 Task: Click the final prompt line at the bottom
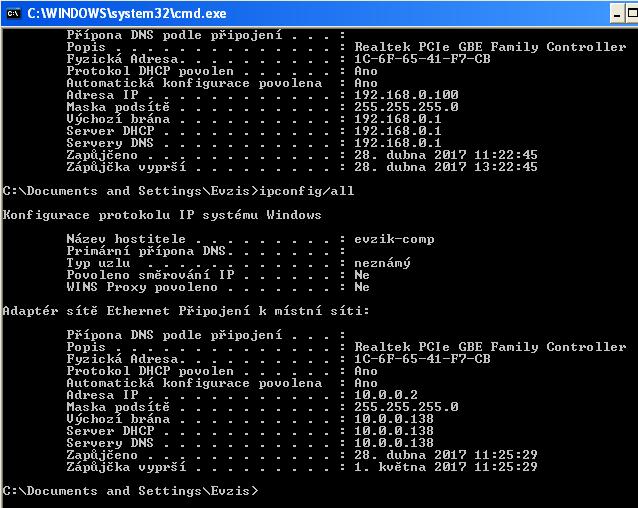click(130, 491)
